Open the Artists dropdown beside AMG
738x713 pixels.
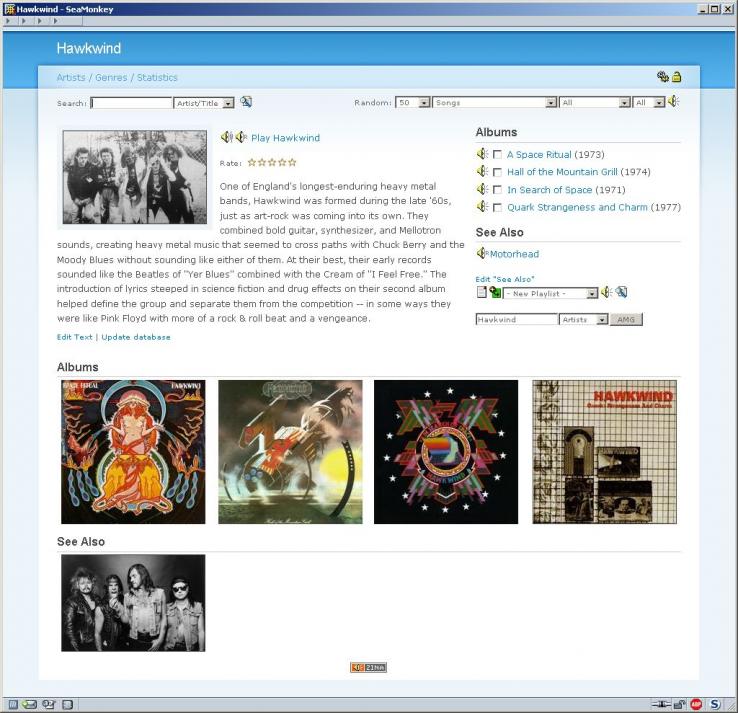click(x=584, y=320)
